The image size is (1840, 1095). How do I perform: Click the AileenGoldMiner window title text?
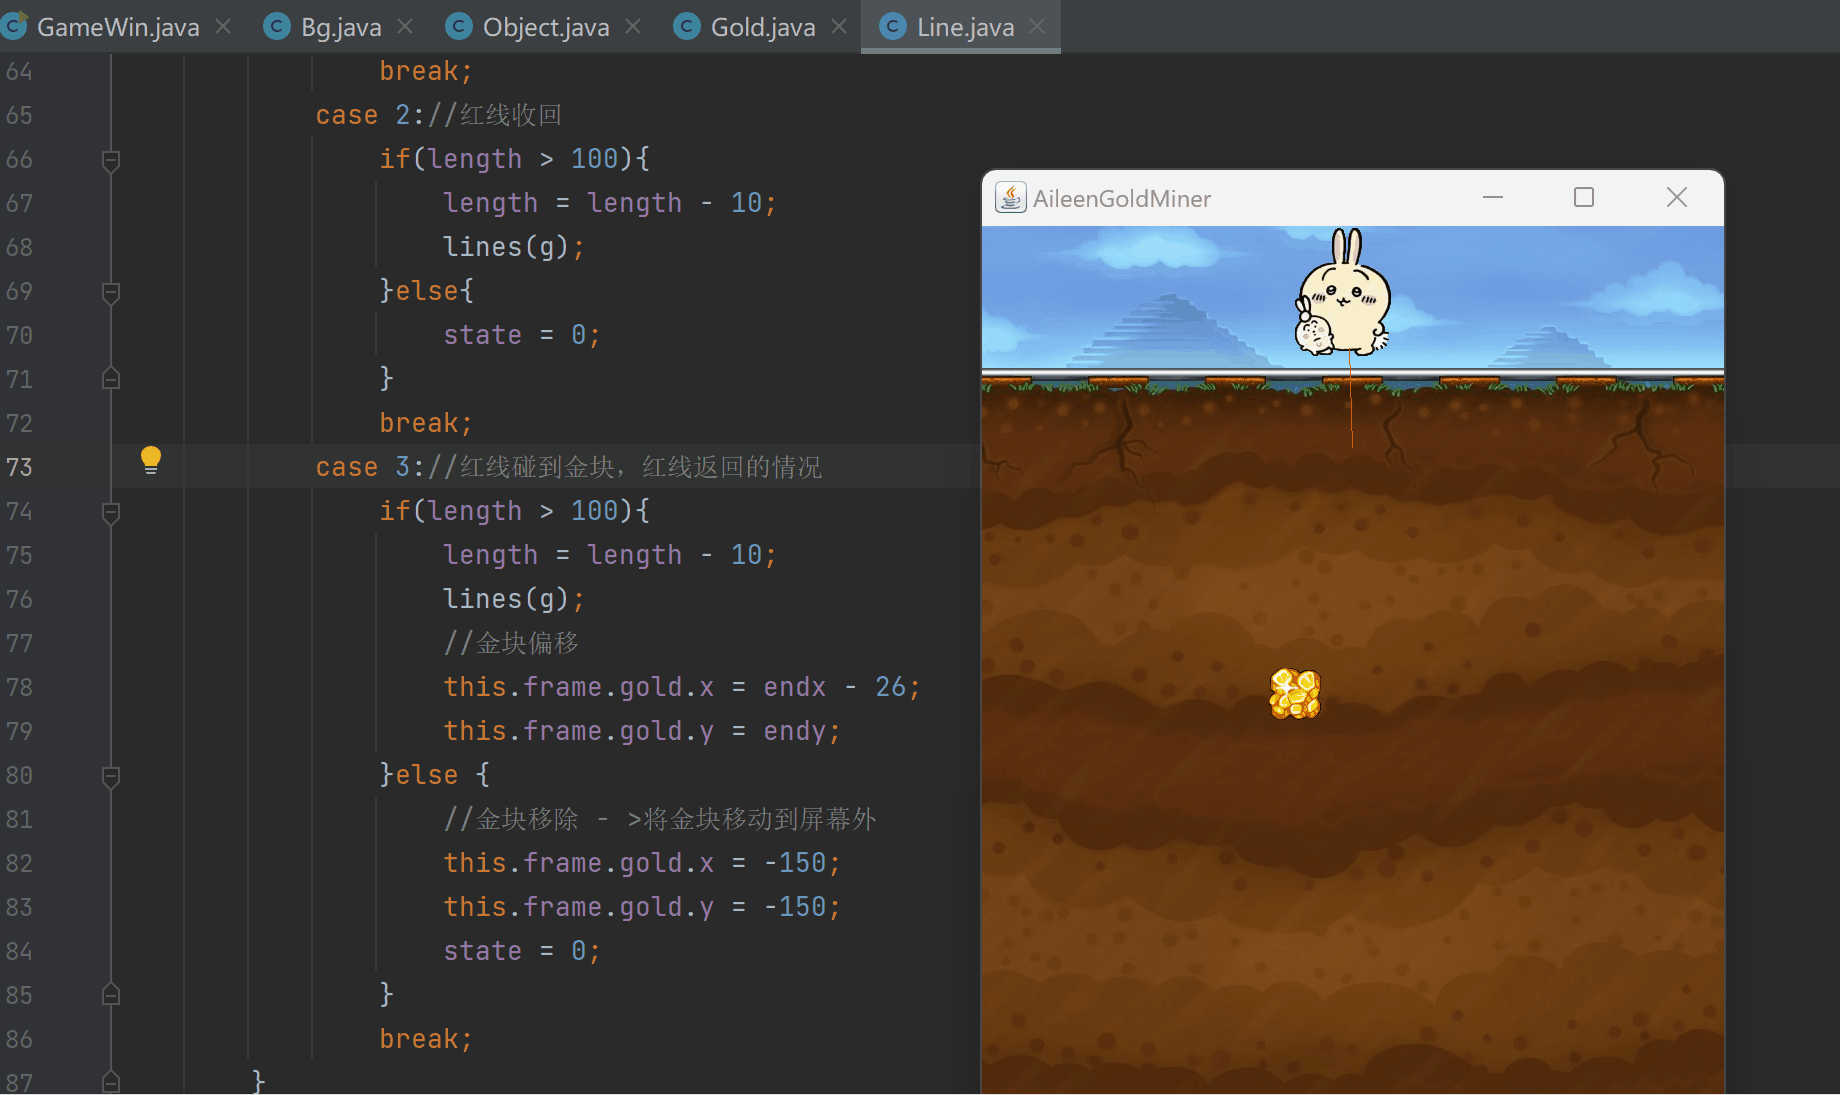pyautogui.click(x=1121, y=199)
